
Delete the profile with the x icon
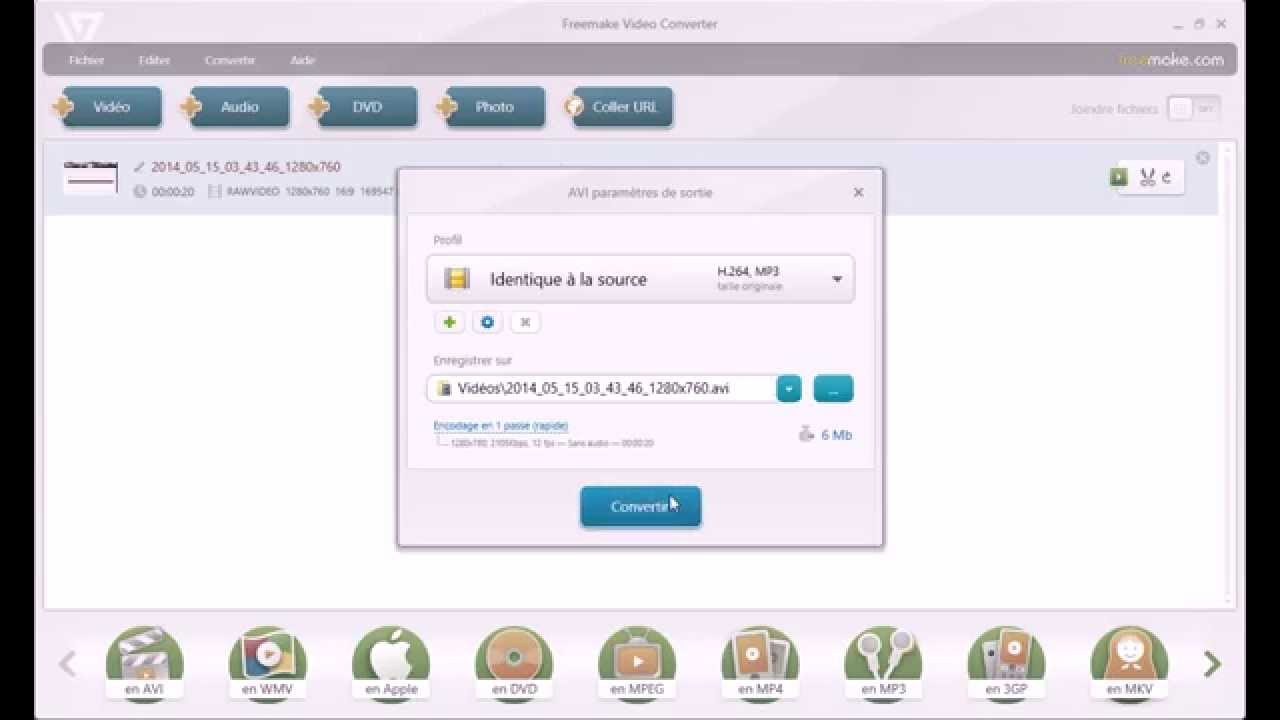tap(525, 322)
